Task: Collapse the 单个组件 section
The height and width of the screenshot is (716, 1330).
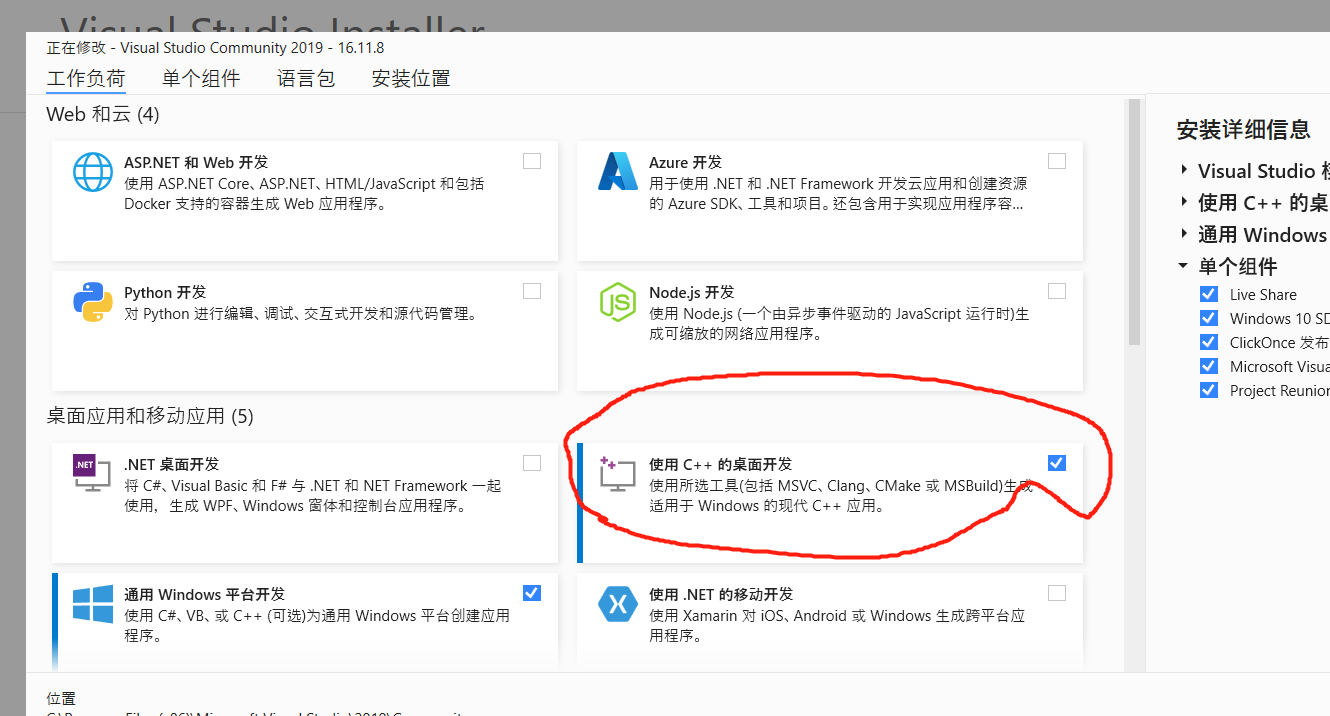Action: coord(1185,266)
